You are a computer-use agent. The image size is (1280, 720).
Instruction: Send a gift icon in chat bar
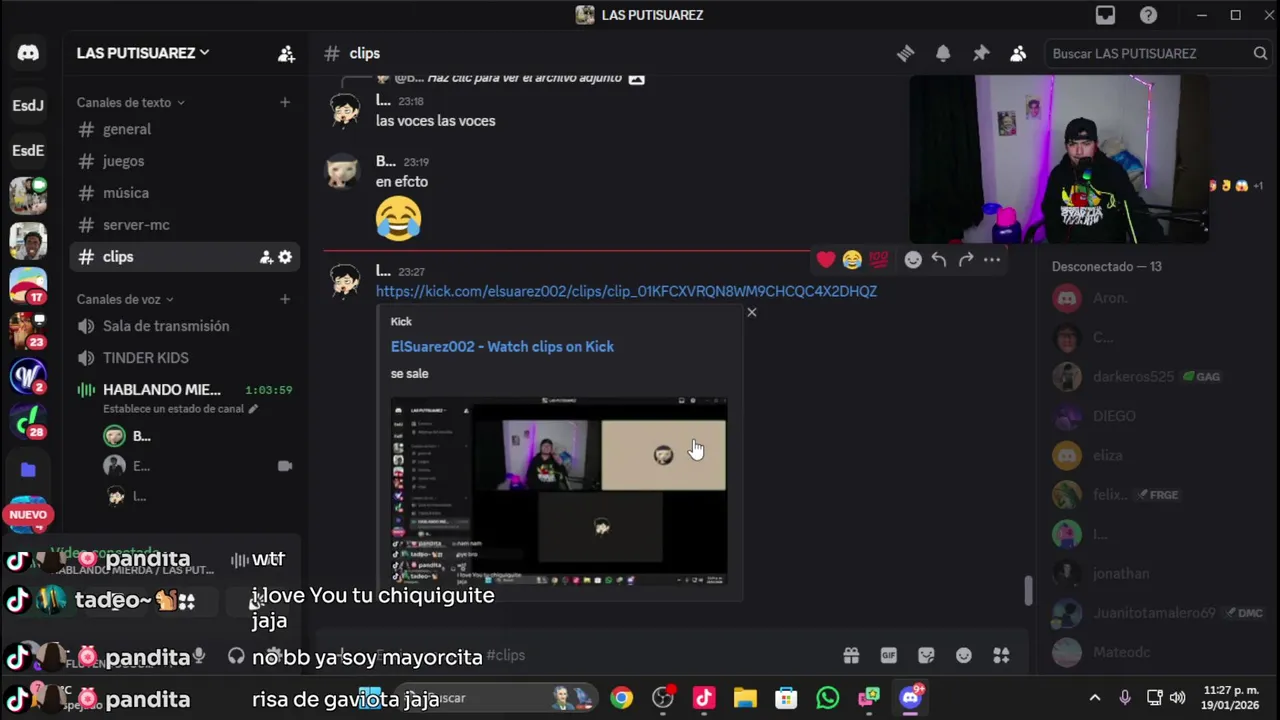point(851,656)
